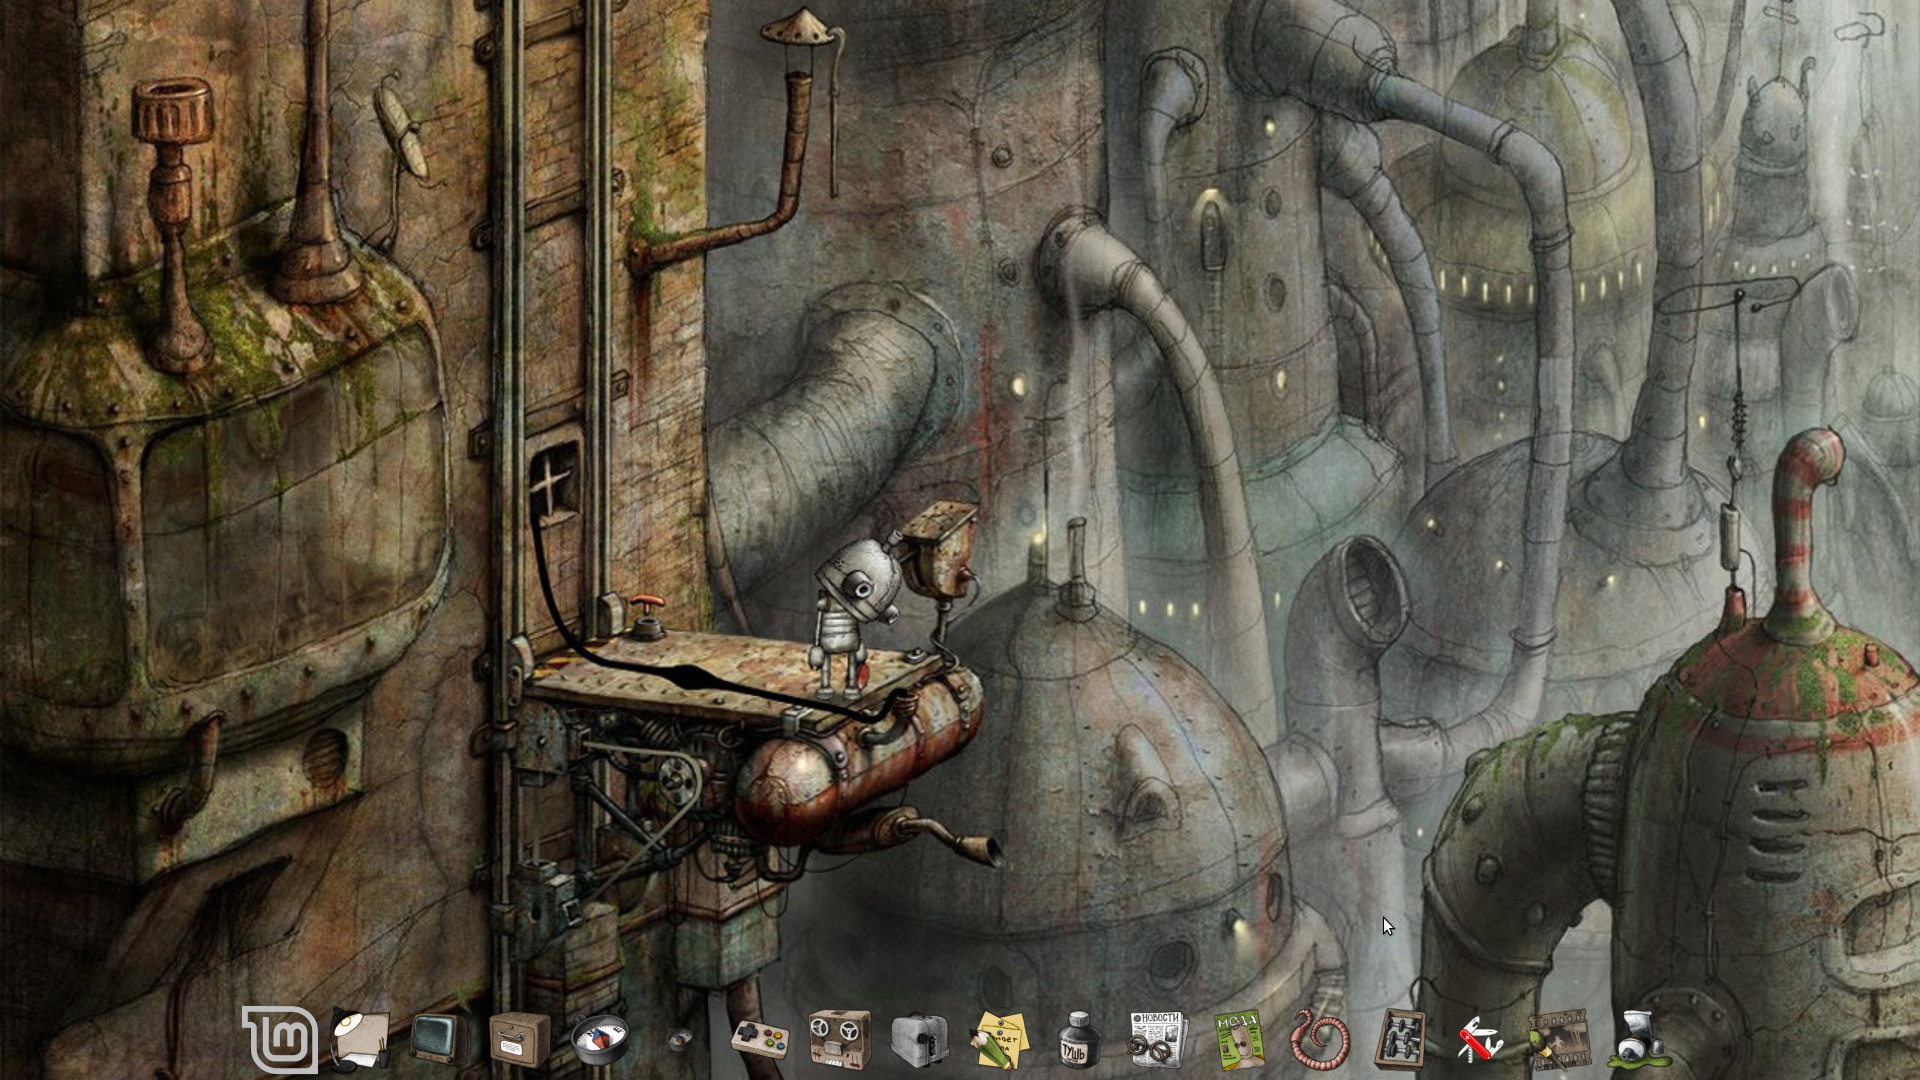
Task: Open the yellow sticky notes icon
Action: (x=999, y=1040)
